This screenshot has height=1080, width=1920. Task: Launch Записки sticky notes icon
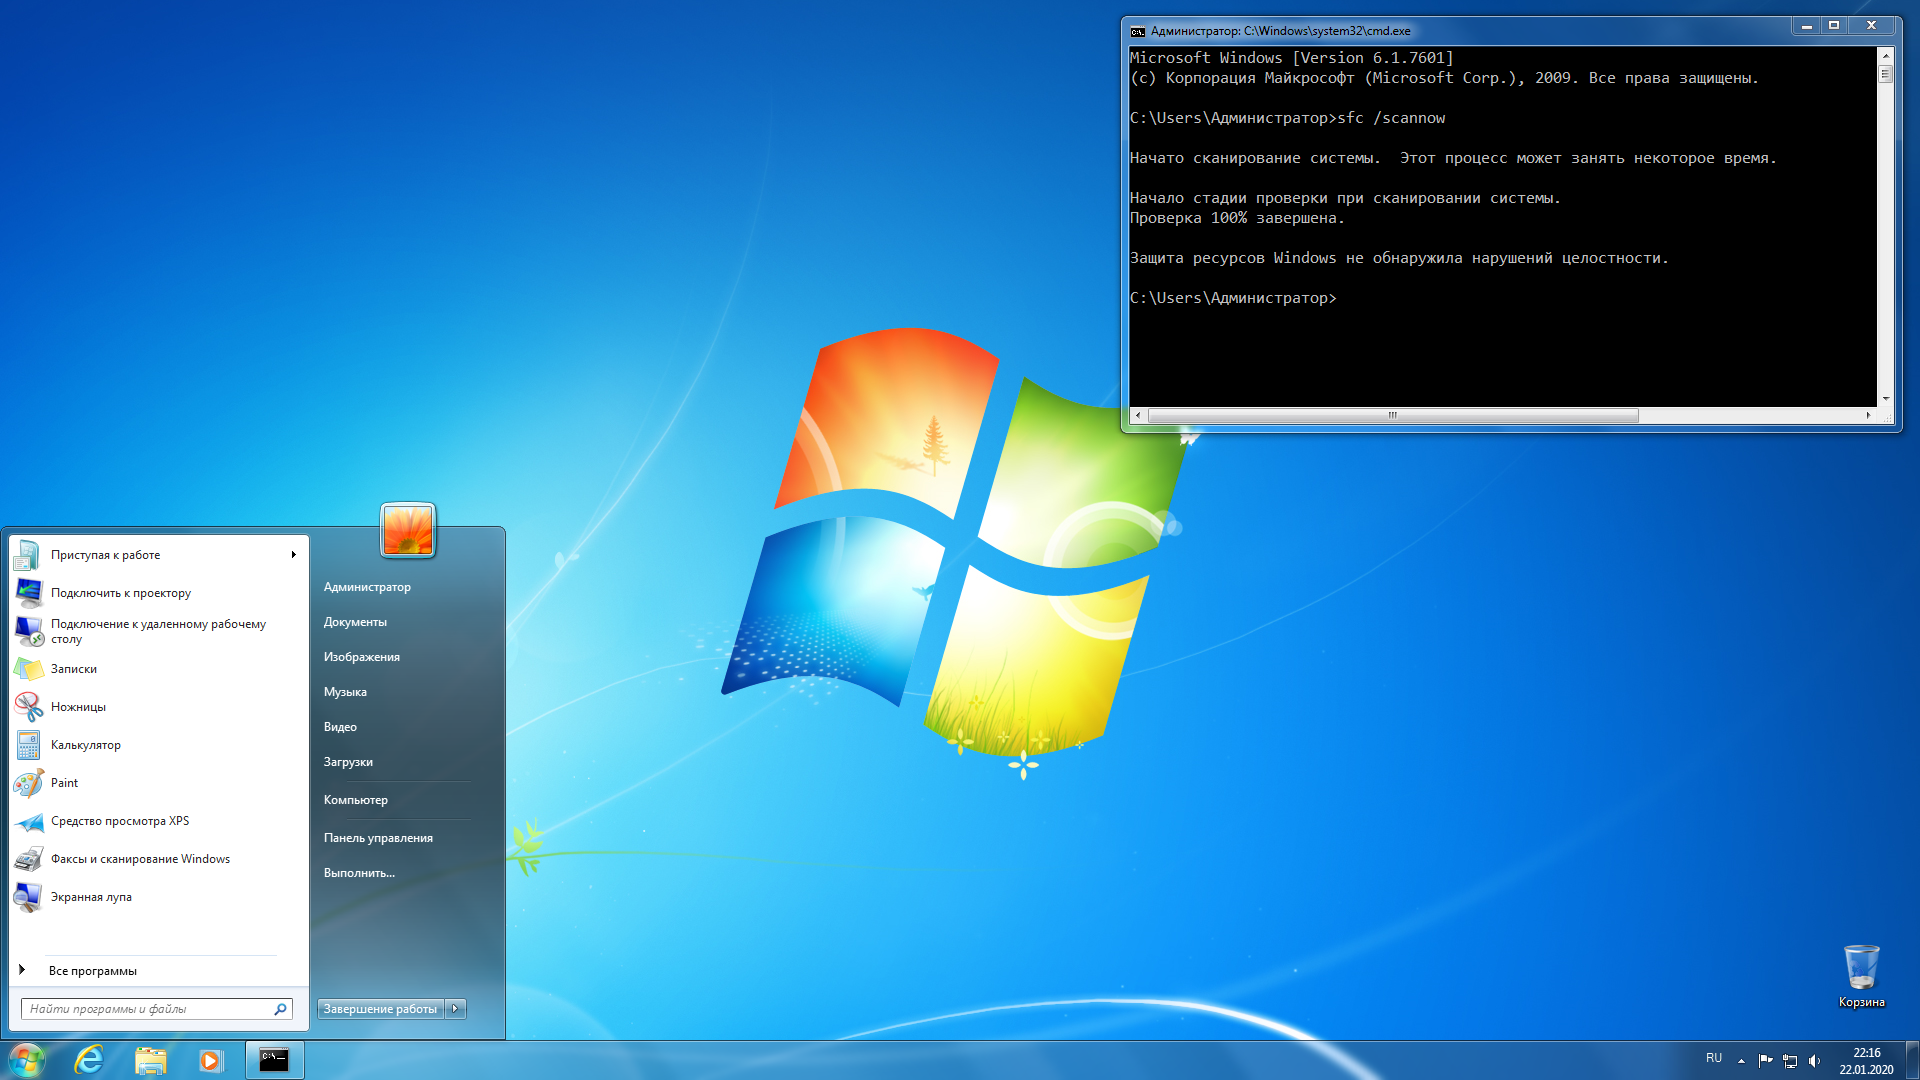28,669
